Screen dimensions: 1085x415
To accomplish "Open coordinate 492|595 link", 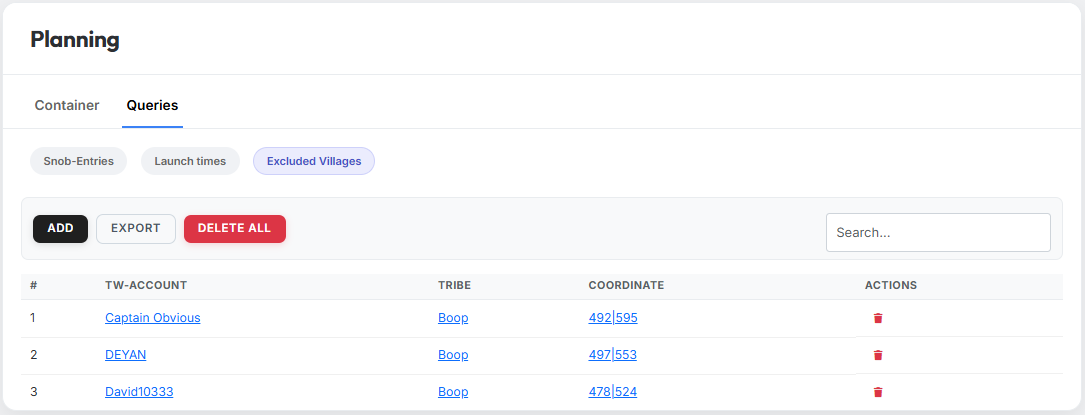I will pyautogui.click(x=613, y=318).
